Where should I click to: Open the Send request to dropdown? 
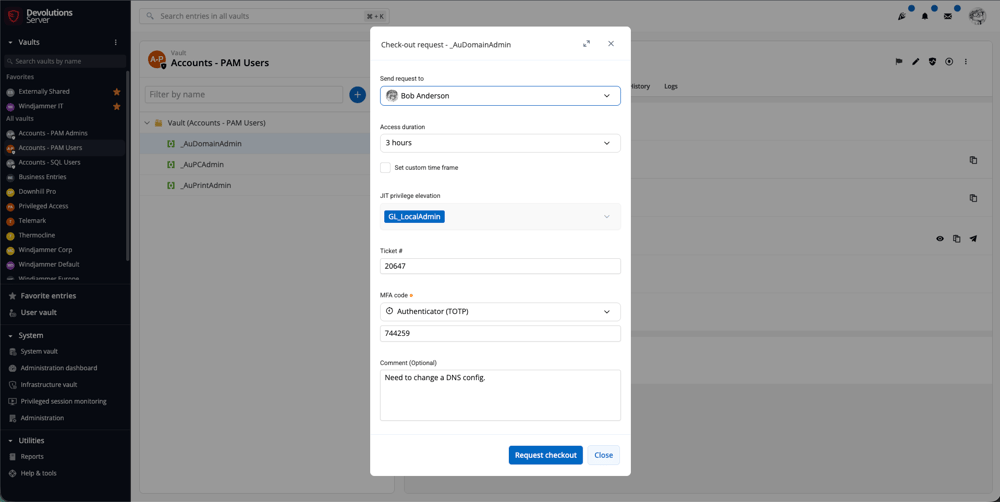click(500, 96)
